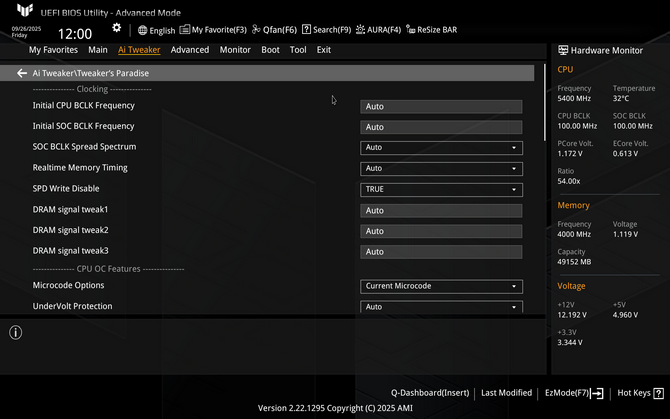The image size is (670, 419).
Task: Click the Initial CPU BCLK Frequency field
Action: [441, 107]
